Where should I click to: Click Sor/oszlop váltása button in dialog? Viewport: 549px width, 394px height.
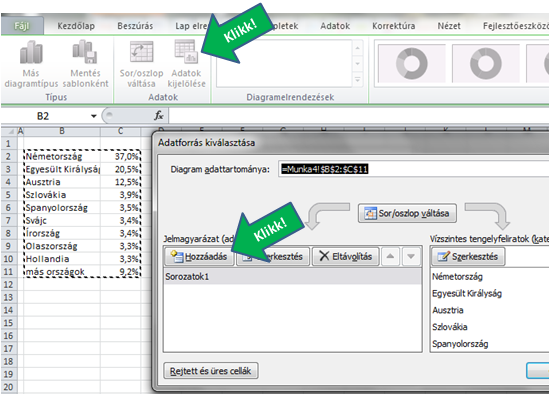click(x=407, y=213)
